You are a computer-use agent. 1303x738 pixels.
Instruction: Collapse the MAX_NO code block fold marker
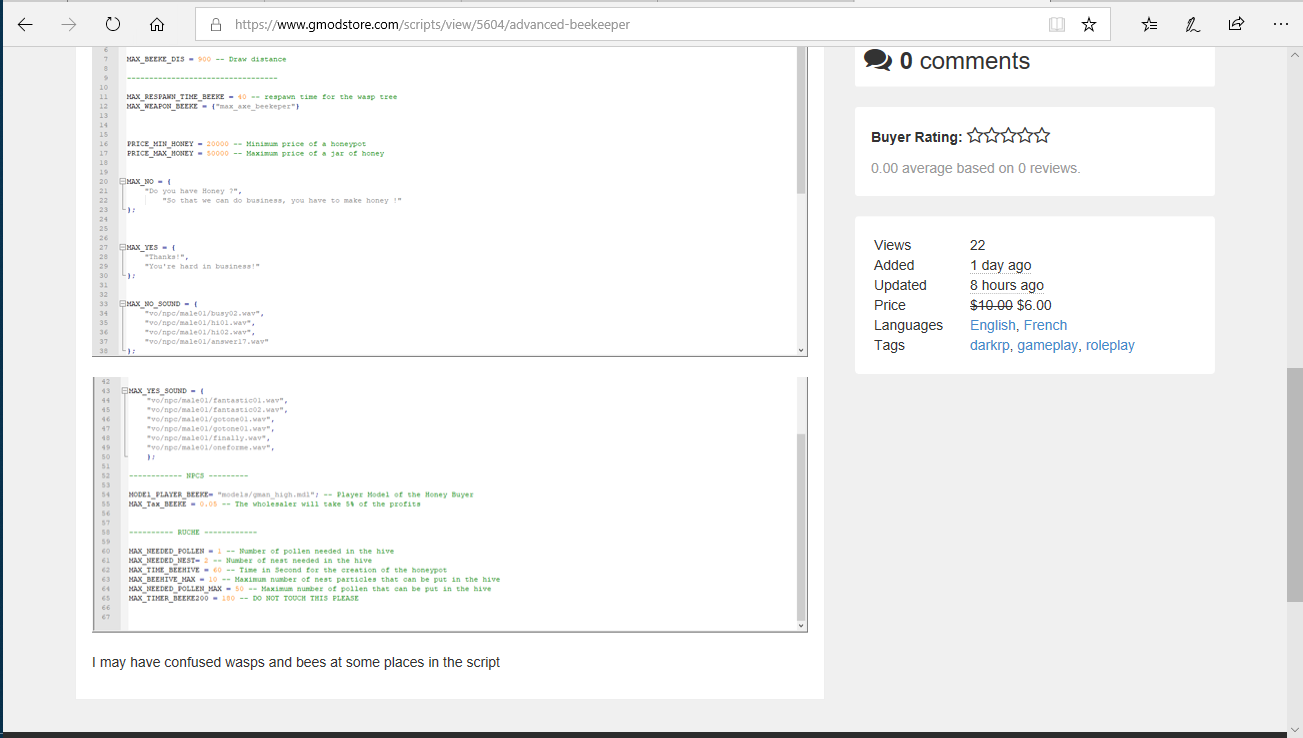click(121, 182)
